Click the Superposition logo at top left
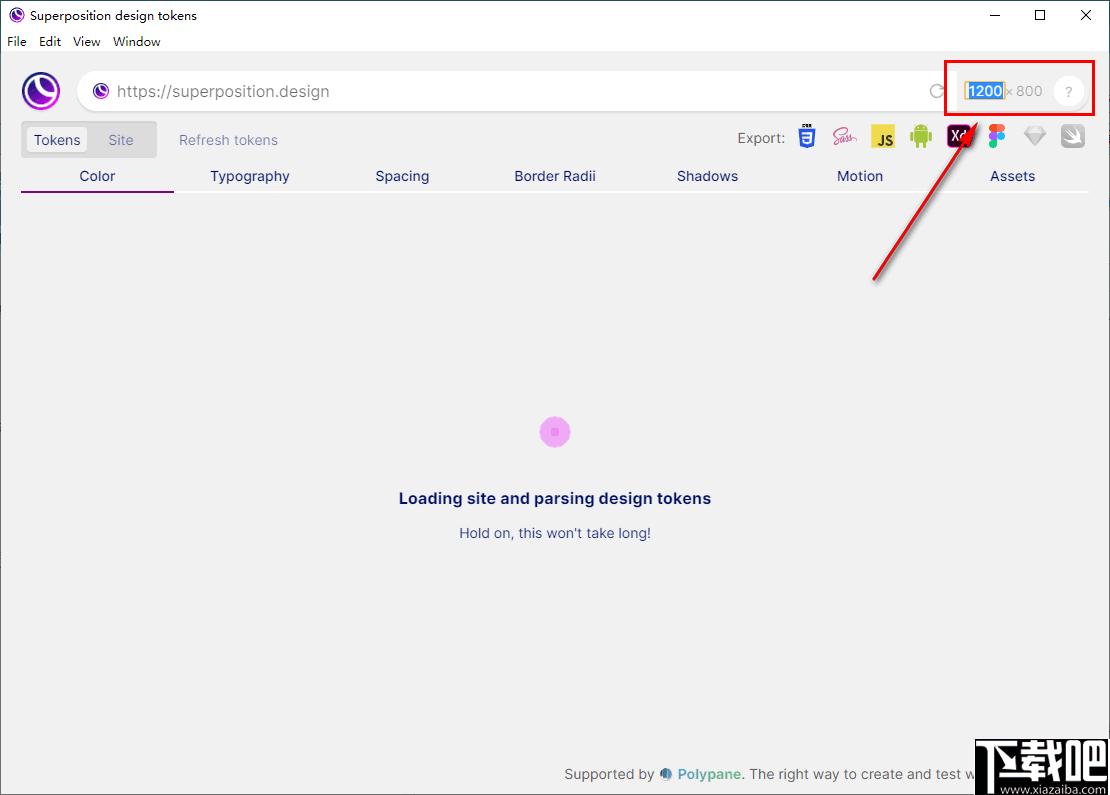 (x=41, y=91)
